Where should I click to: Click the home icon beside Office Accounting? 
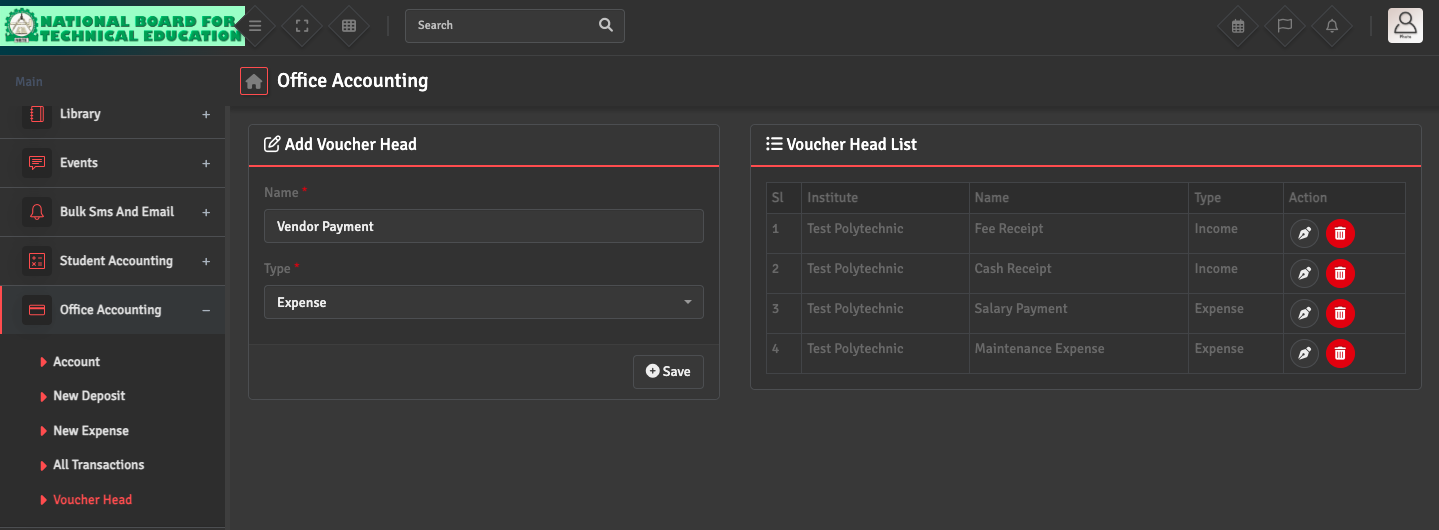click(254, 81)
